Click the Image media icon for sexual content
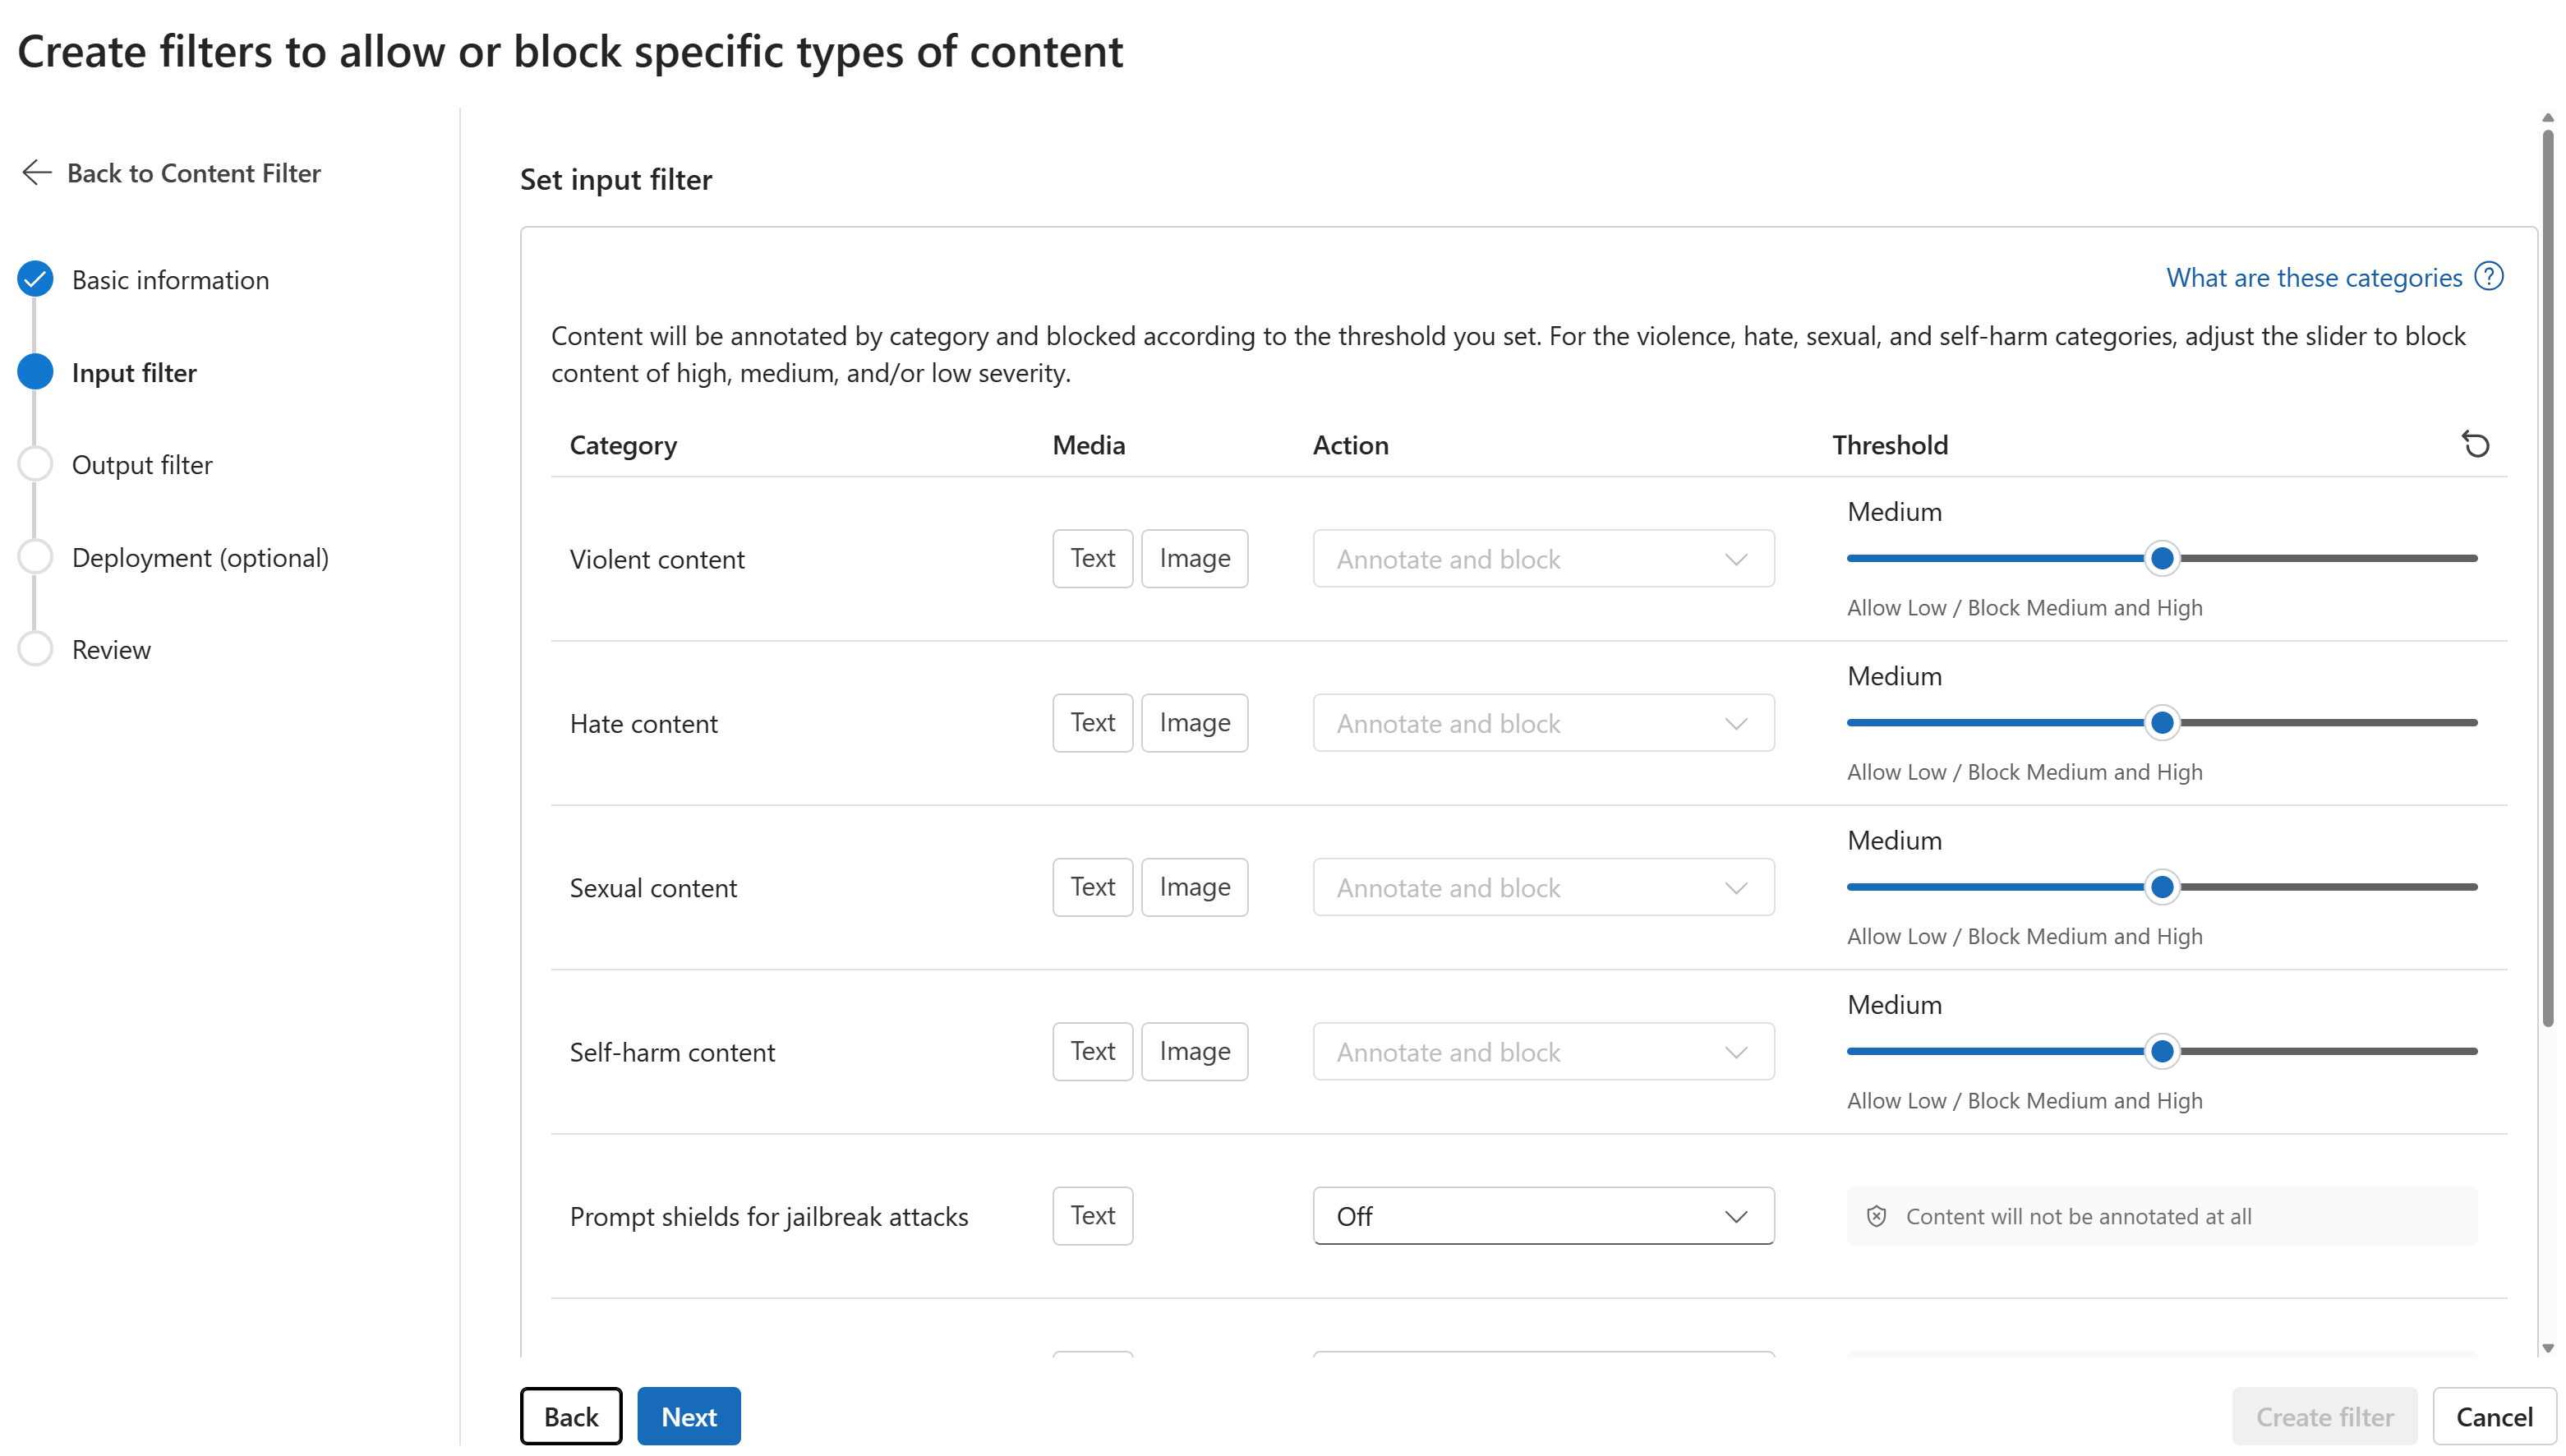 point(1193,887)
